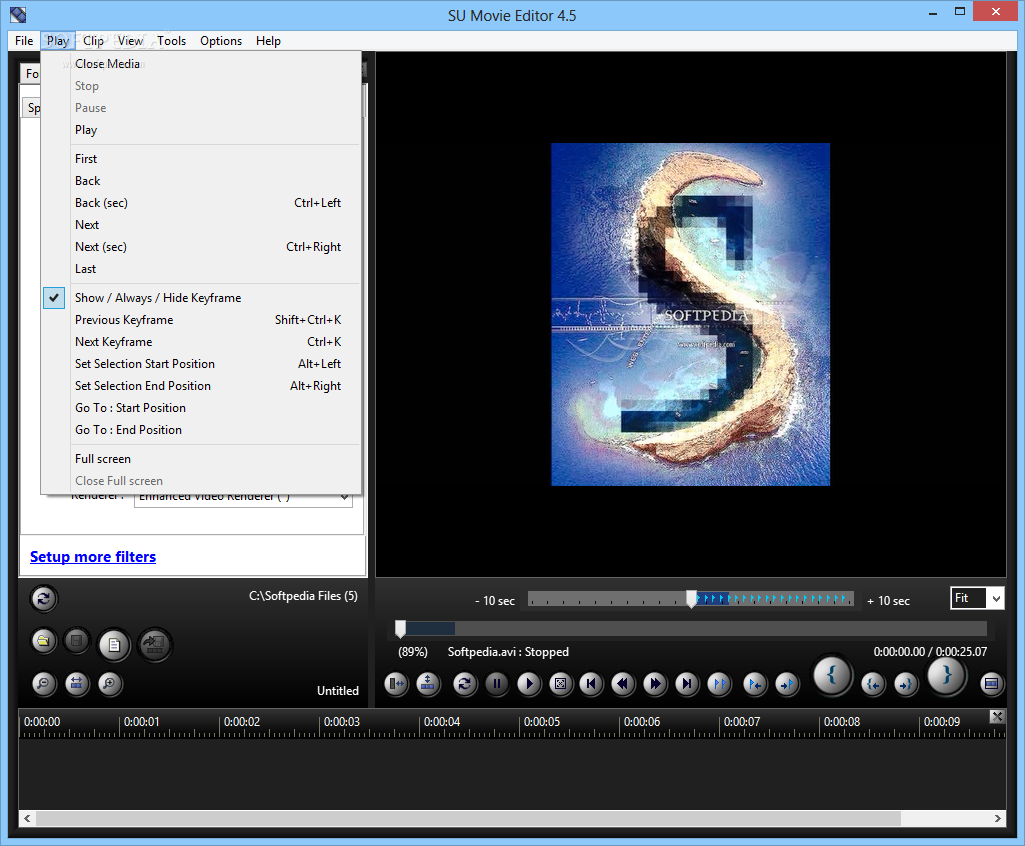
Task: Choose Next Keyframe menu entry
Action: click(201, 341)
